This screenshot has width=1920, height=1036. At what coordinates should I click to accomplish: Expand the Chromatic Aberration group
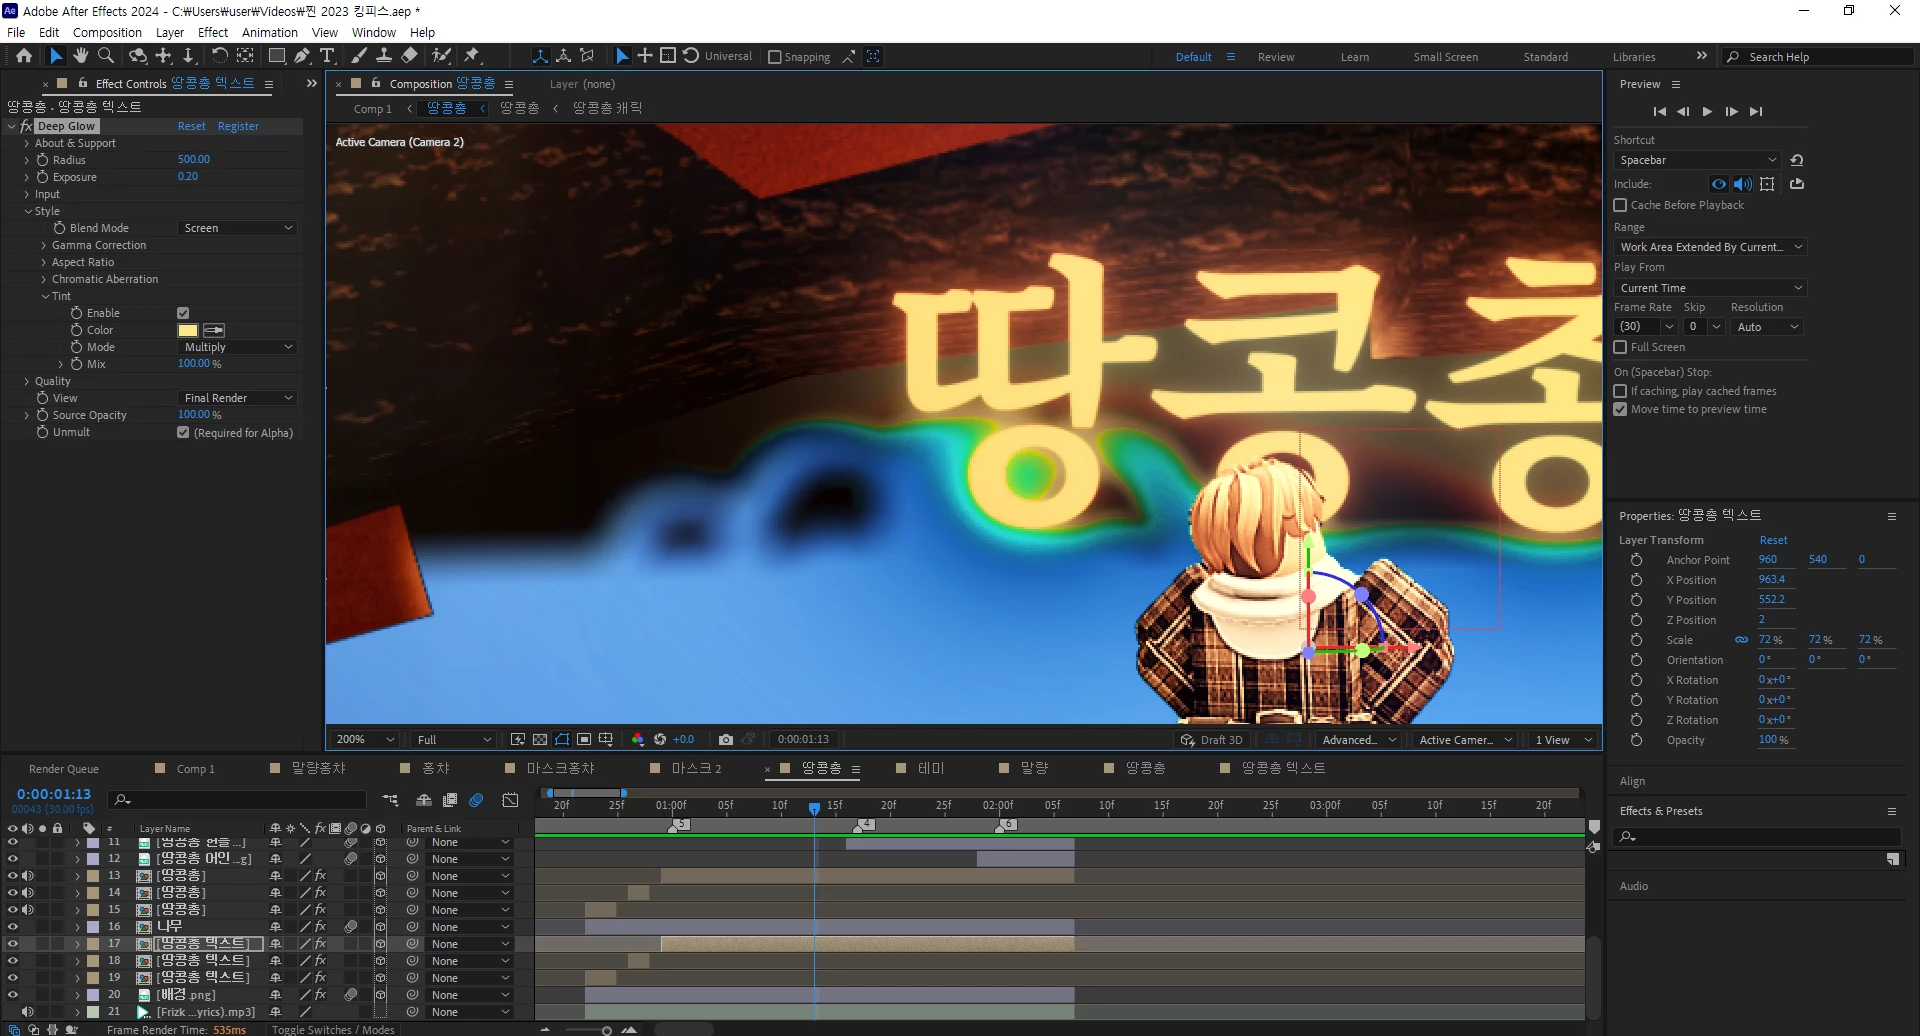pos(44,279)
